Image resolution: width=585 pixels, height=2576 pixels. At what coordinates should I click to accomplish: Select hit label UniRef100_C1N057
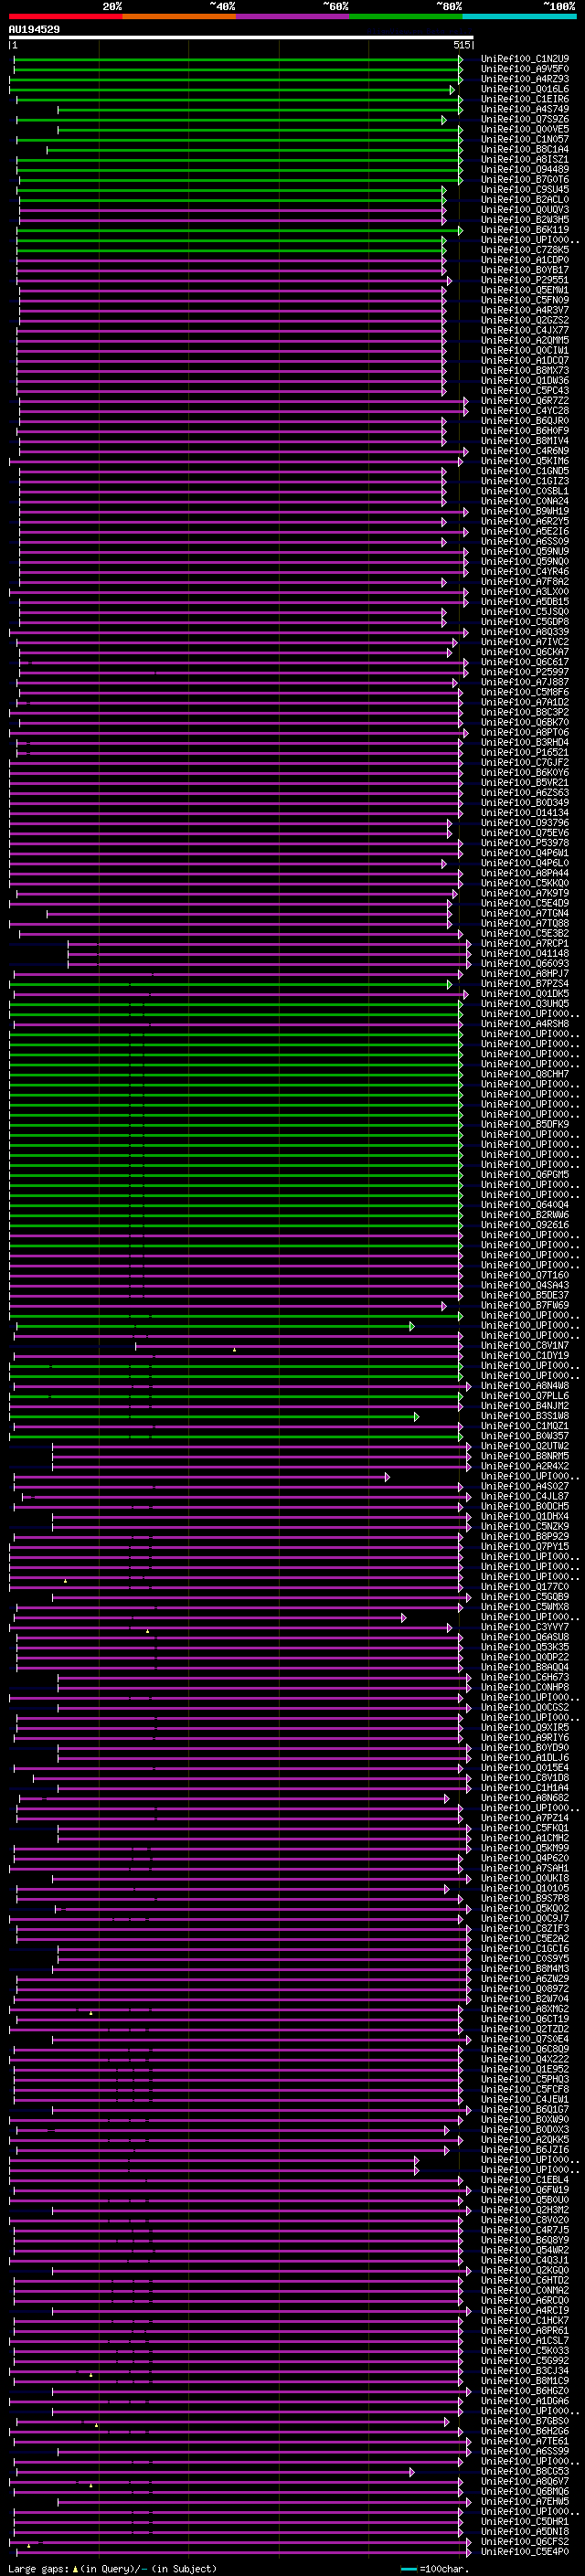(x=525, y=139)
